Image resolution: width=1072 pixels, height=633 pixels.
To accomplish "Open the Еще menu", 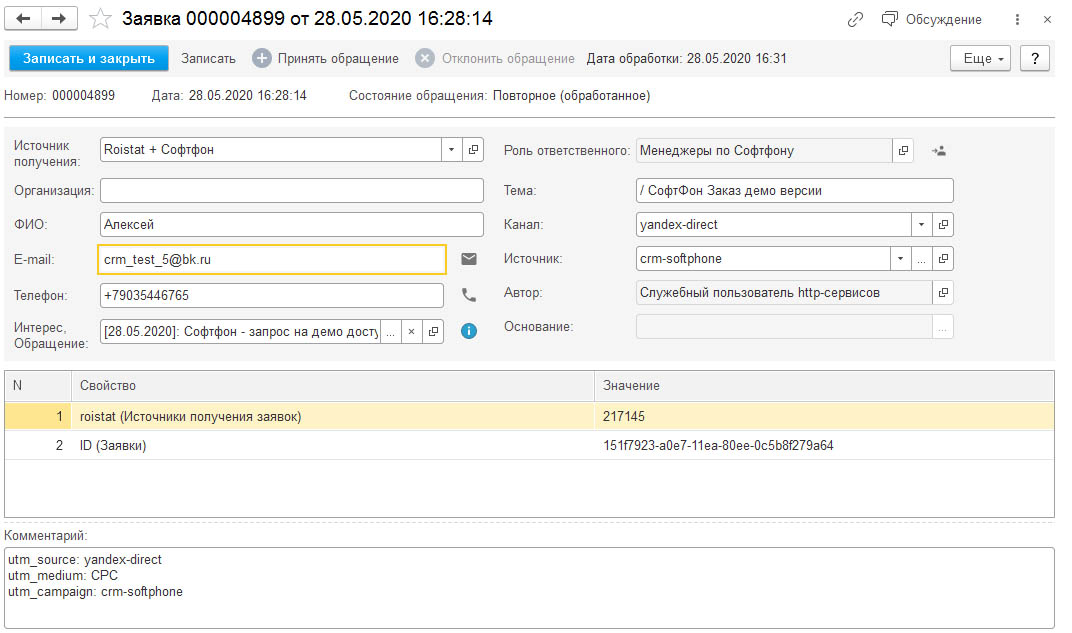I will pyautogui.click(x=981, y=59).
